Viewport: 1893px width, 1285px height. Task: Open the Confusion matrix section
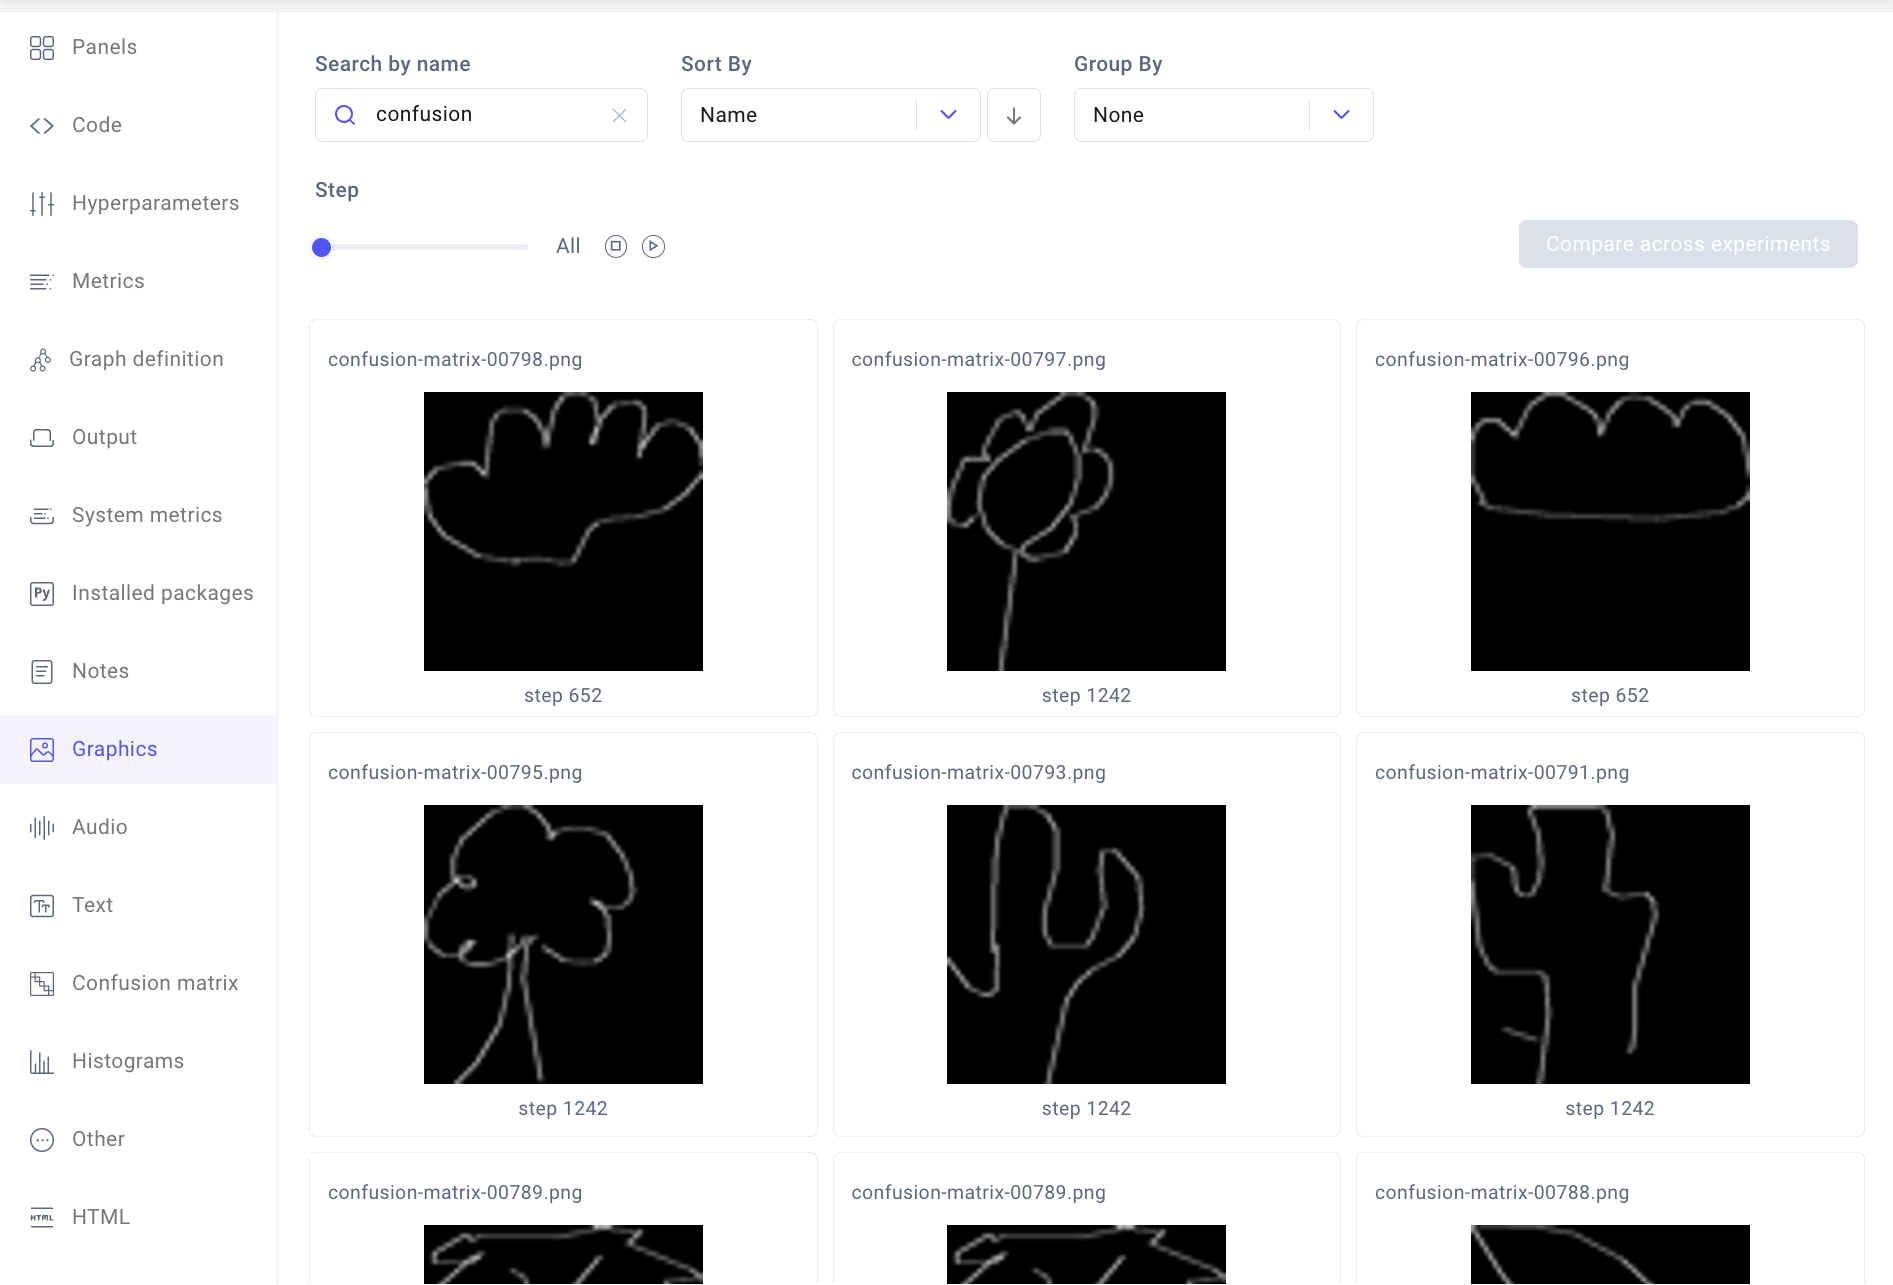pos(155,983)
